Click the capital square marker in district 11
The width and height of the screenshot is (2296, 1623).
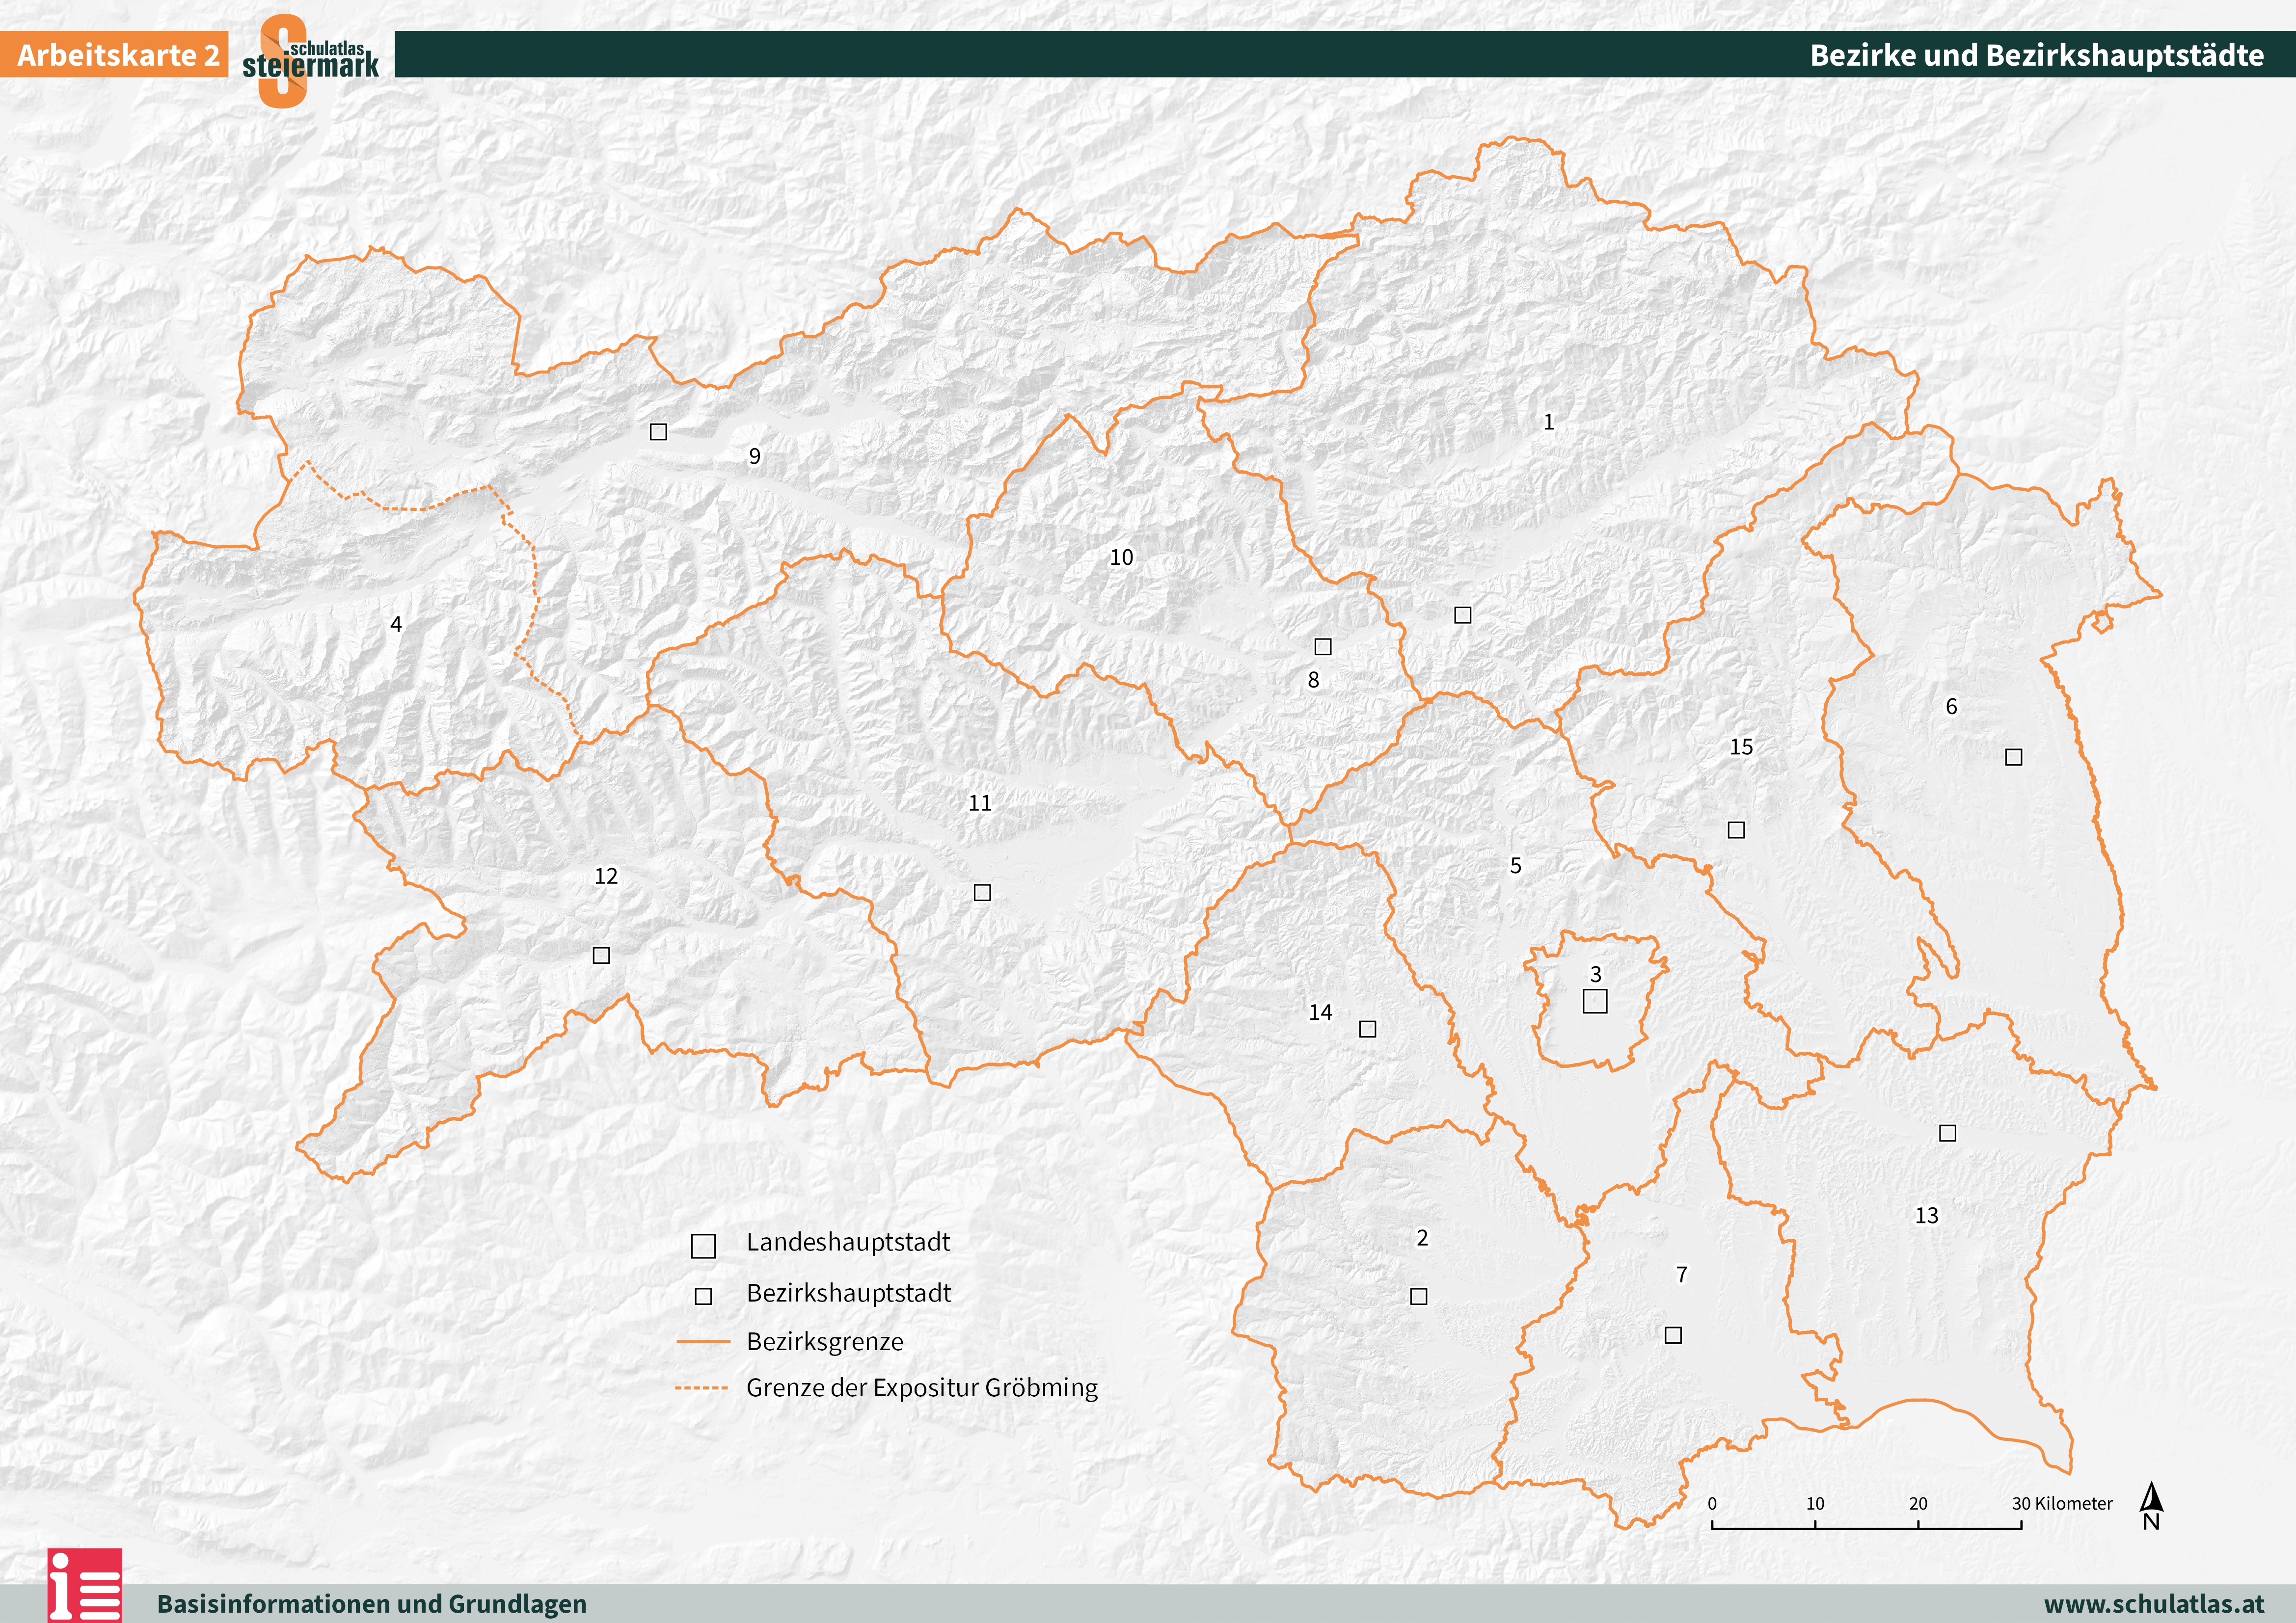[x=982, y=892]
